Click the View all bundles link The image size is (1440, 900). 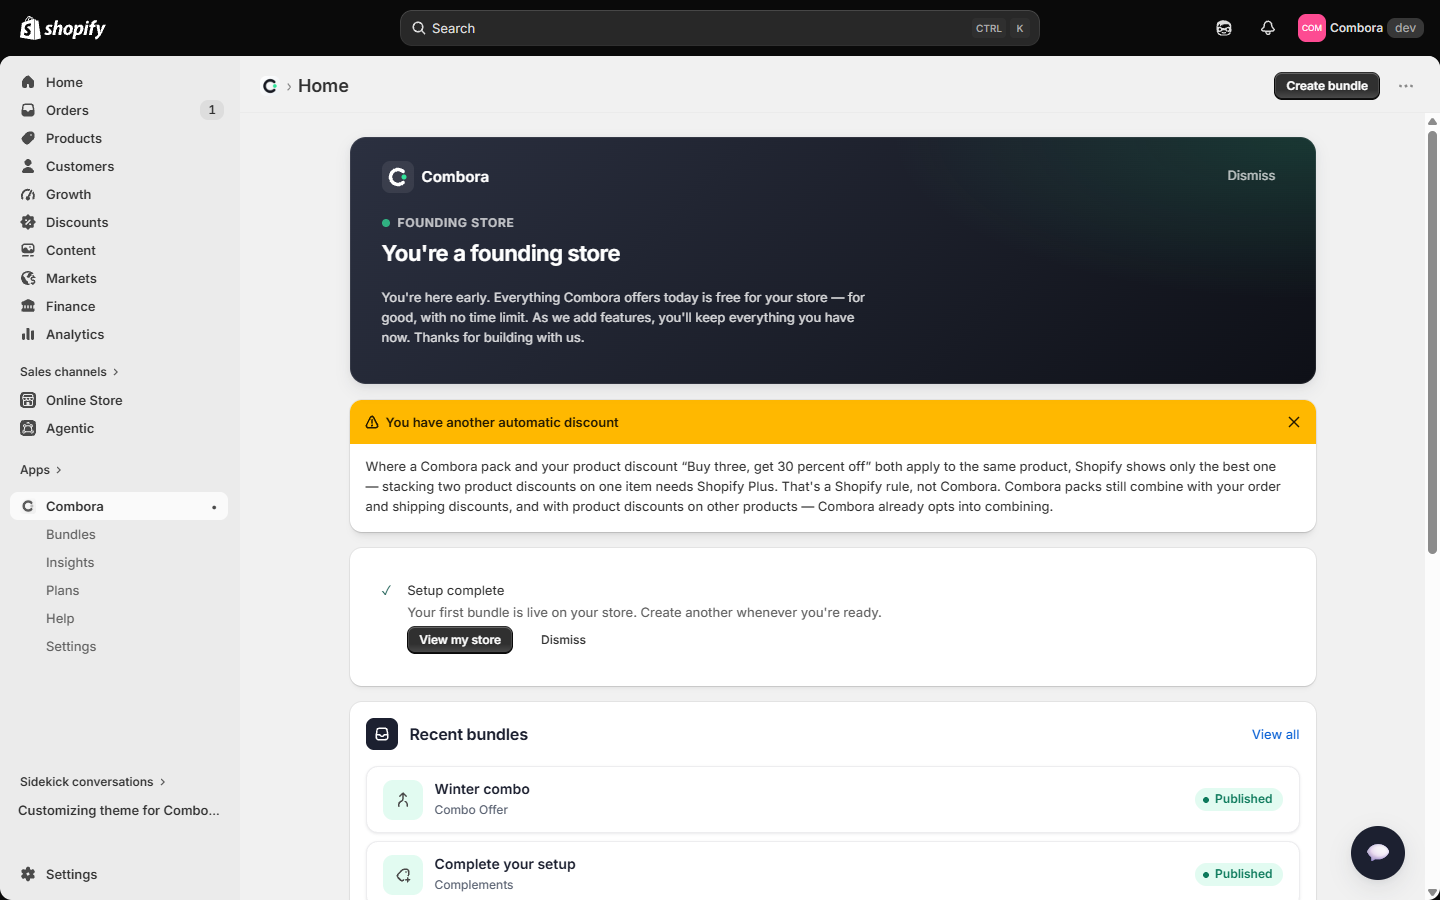pos(1276,734)
